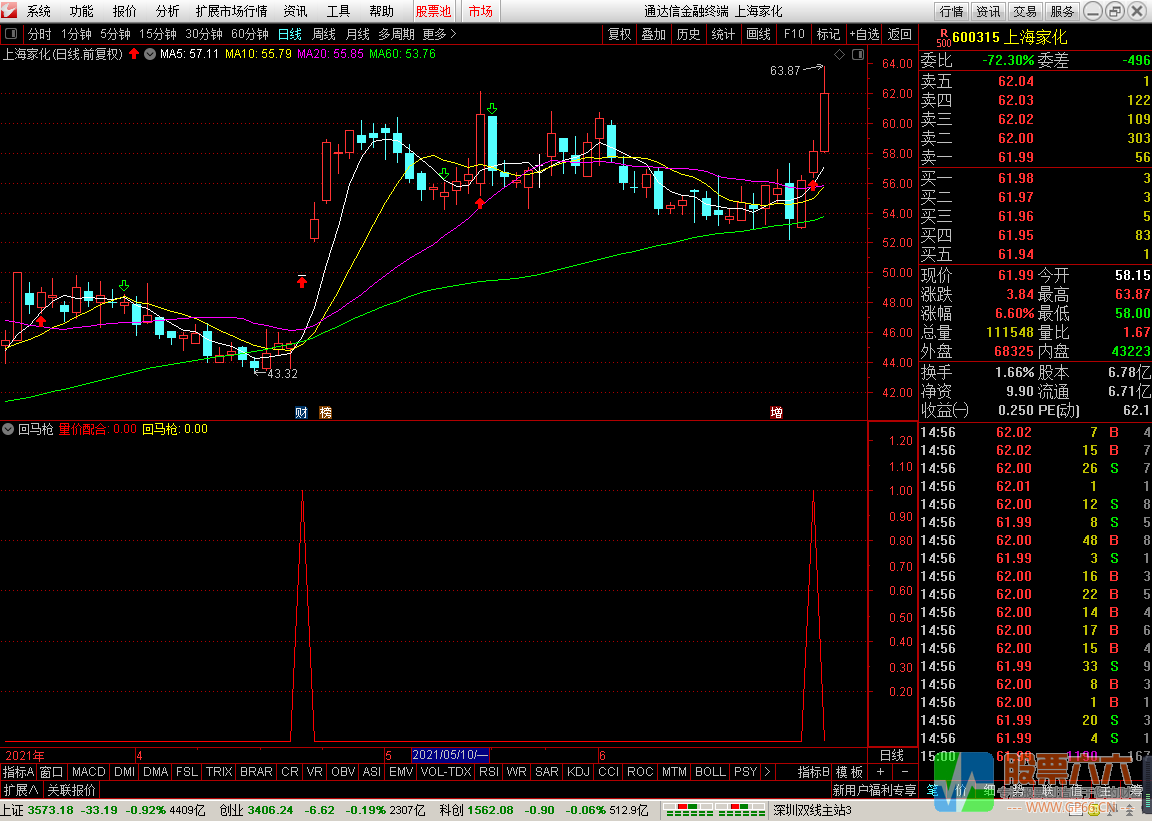
Task: Switch to the KDJ indicator tab
Action: (578, 772)
